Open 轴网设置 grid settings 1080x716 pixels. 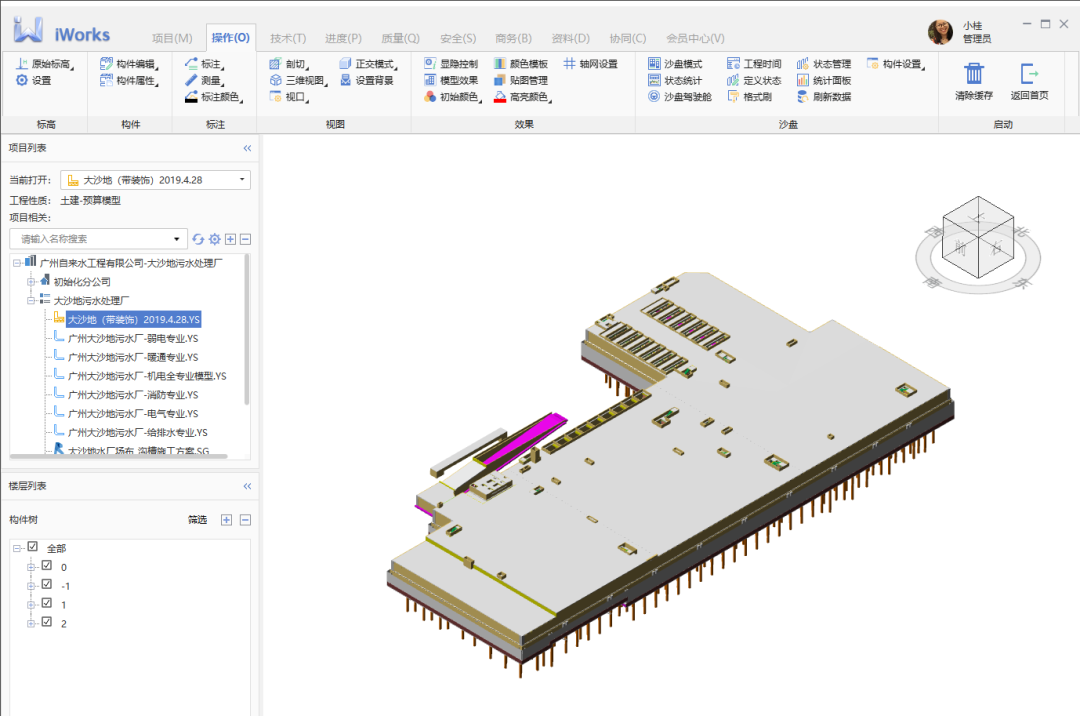click(x=590, y=64)
